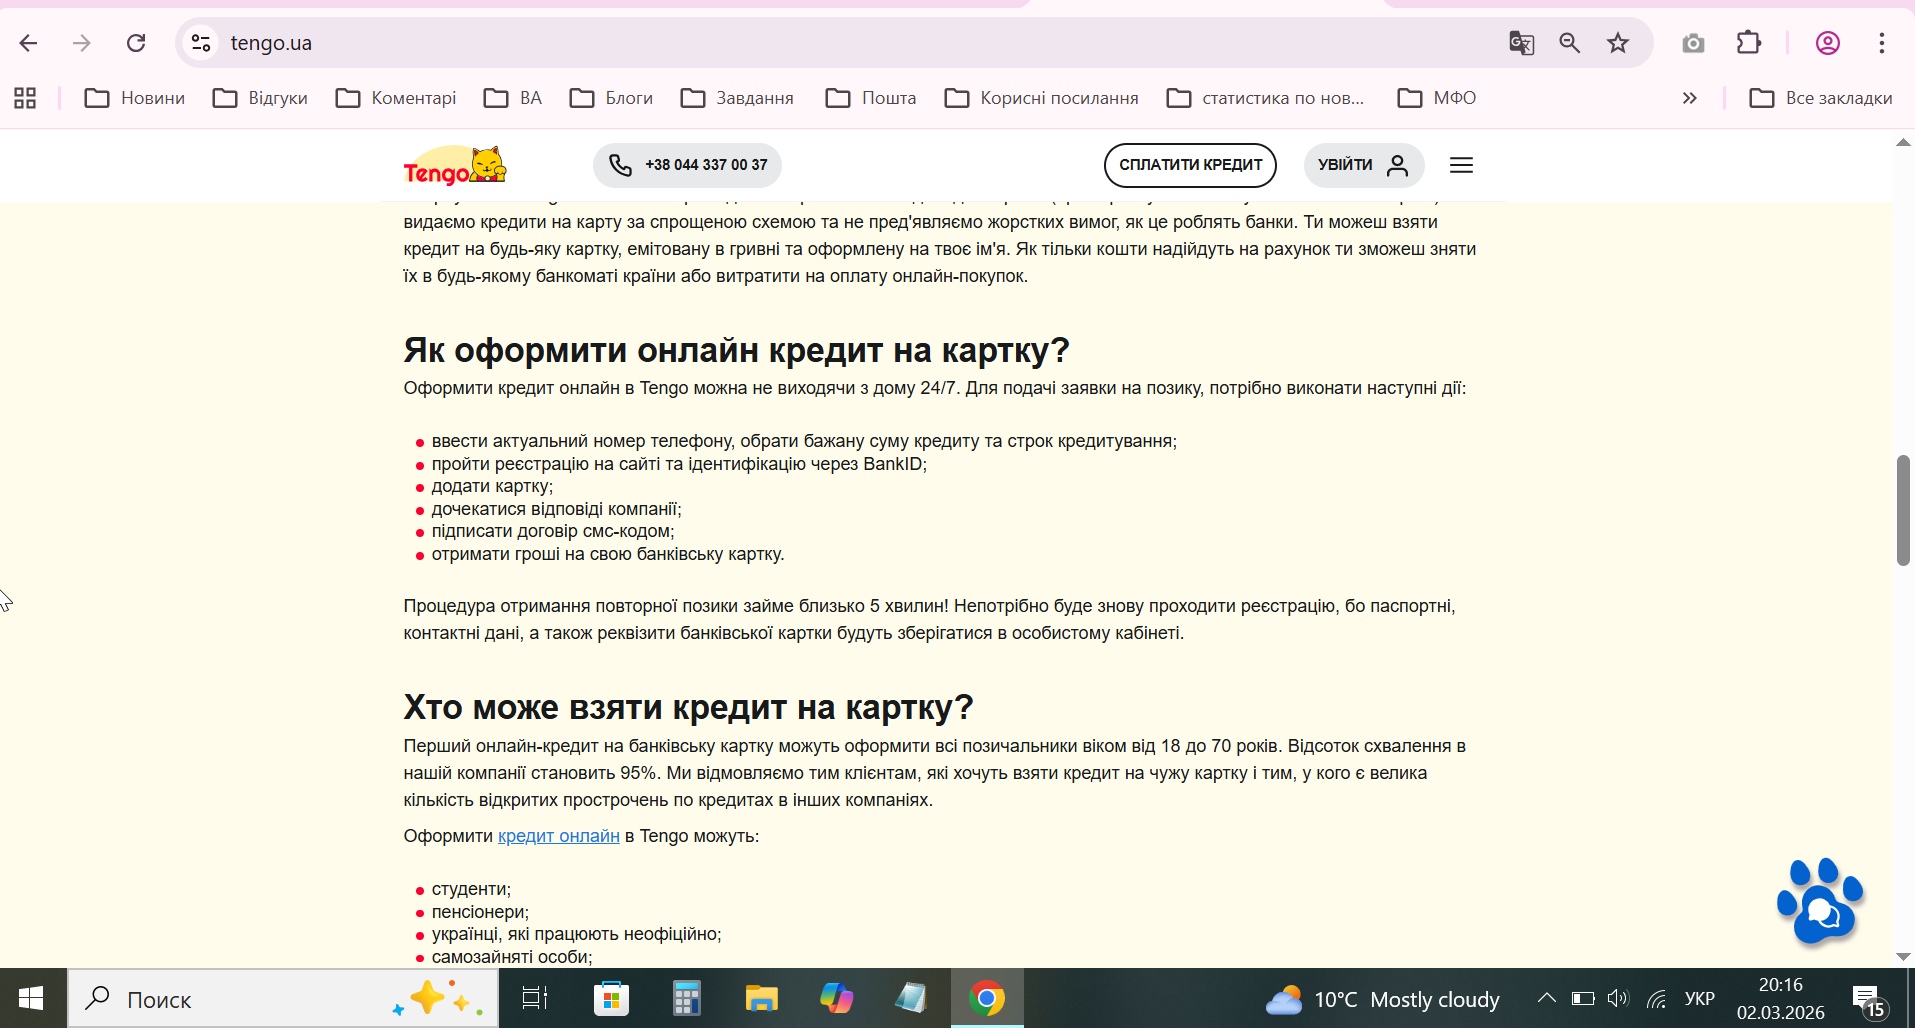
Task: Click the Поиск taskbar search box
Action: (283, 998)
